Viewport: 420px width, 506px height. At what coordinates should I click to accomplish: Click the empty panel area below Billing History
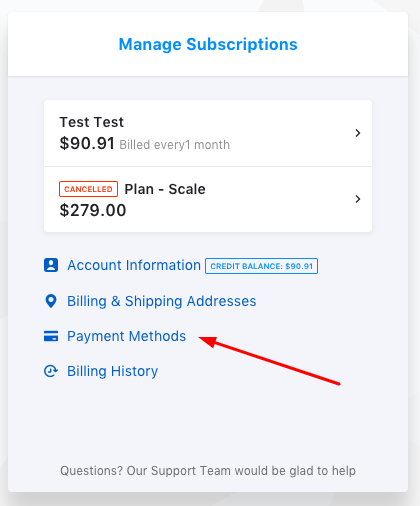coord(208,420)
